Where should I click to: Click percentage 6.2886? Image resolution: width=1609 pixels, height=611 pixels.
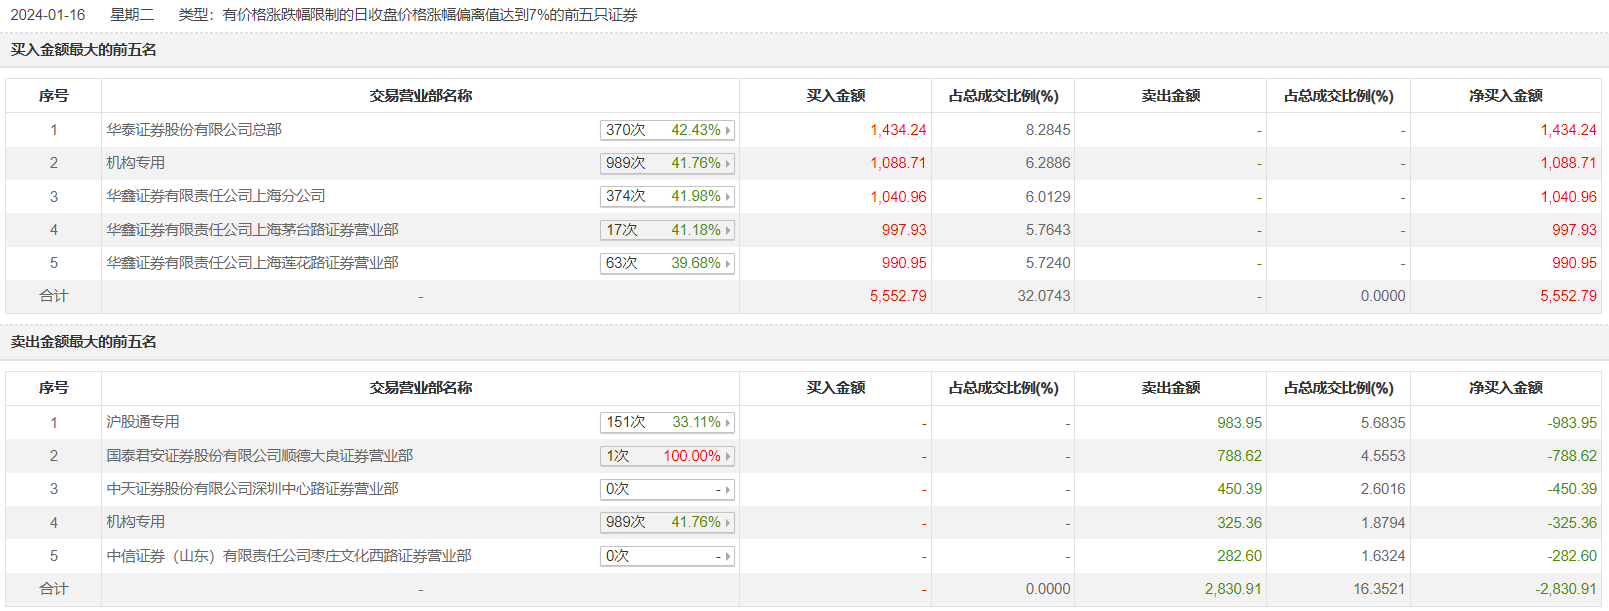pos(1048,163)
